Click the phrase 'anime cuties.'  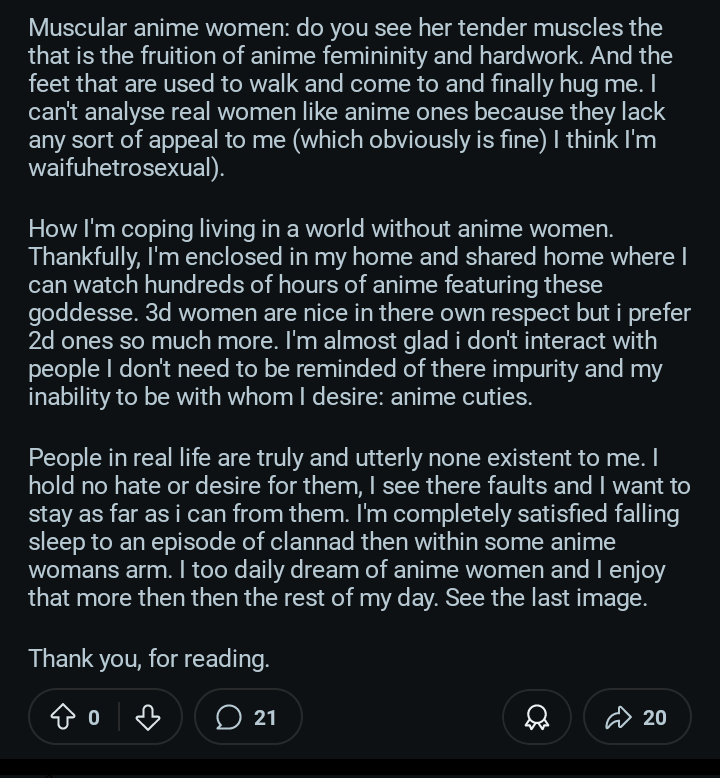click(x=461, y=397)
